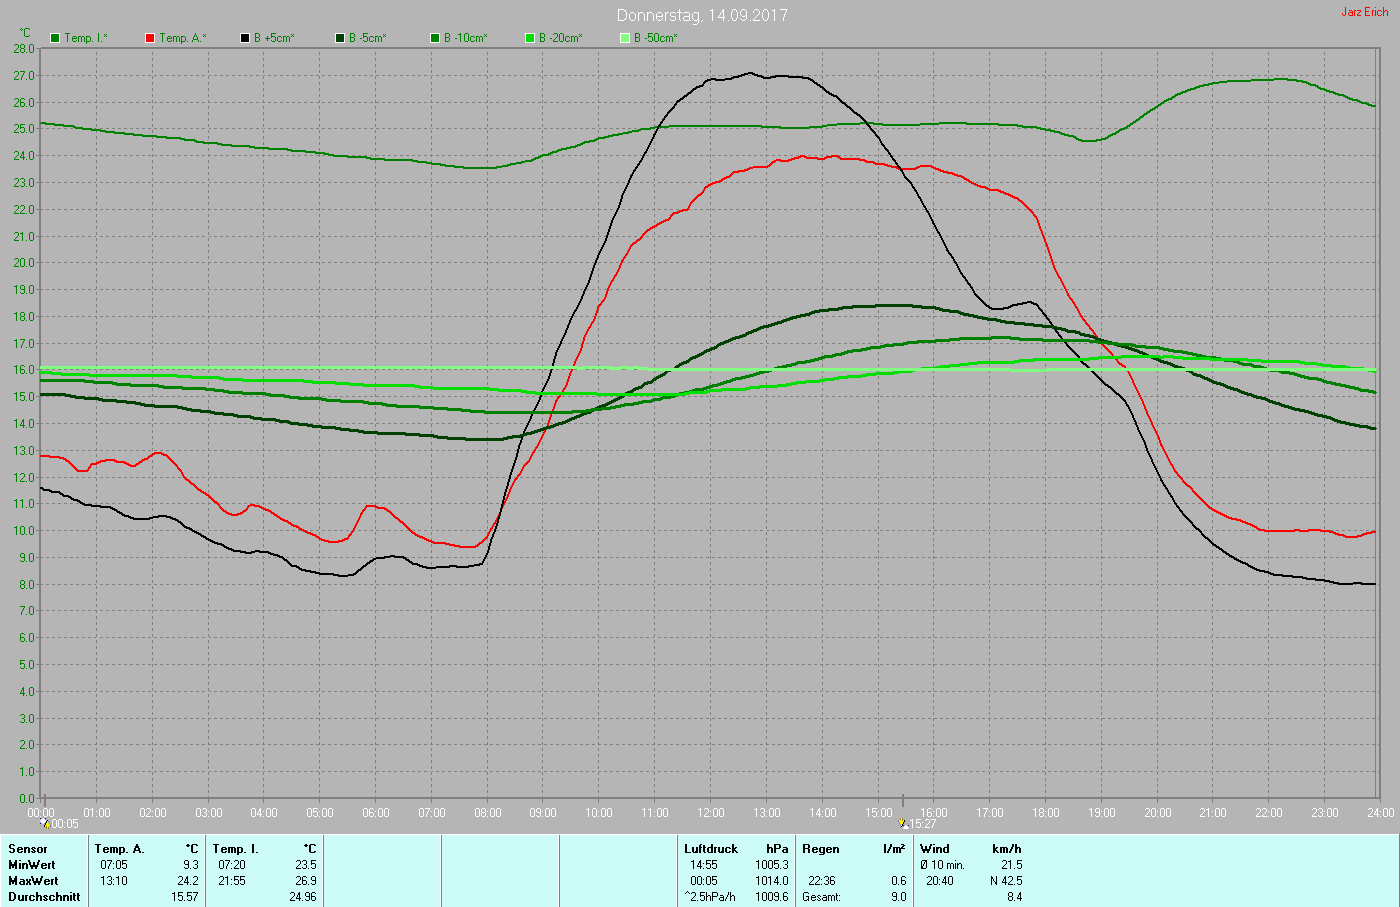Select the MinWert row label
Viewport: 1400px width, 907px height.
coord(32,865)
